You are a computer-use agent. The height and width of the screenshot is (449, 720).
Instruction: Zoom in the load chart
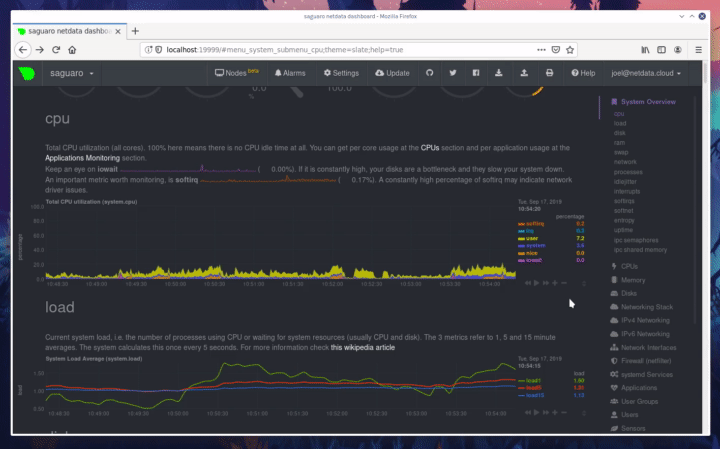(555, 413)
